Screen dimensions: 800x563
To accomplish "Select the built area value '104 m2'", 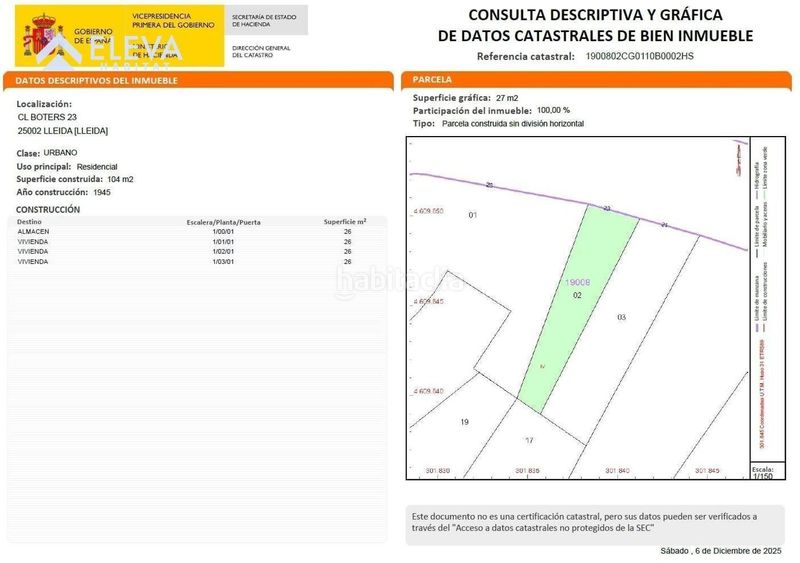I will pyautogui.click(x=120, y=179).
